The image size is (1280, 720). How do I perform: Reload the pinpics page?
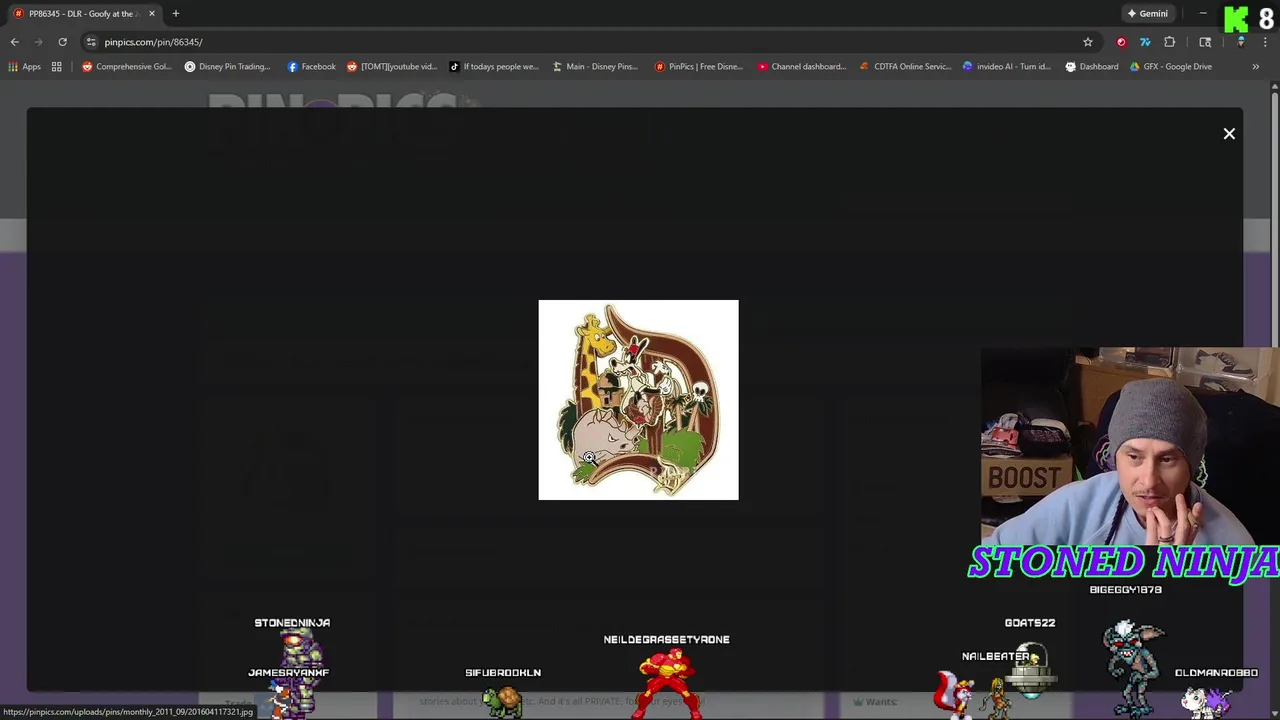[x=62, y=42]
